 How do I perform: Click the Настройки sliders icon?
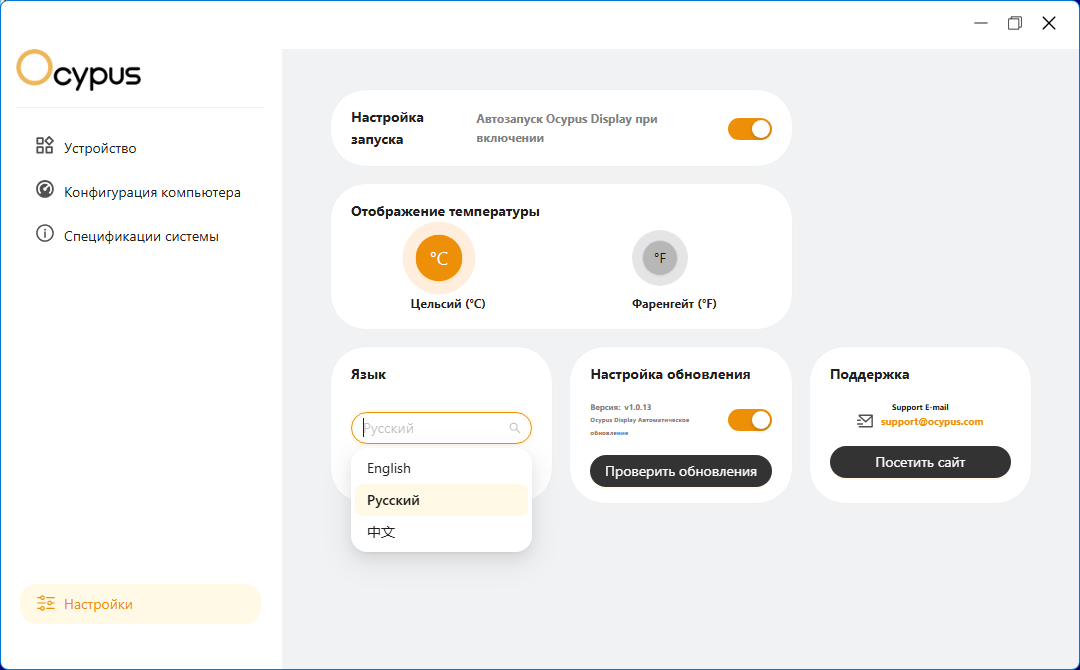click(x=46, y=603)
